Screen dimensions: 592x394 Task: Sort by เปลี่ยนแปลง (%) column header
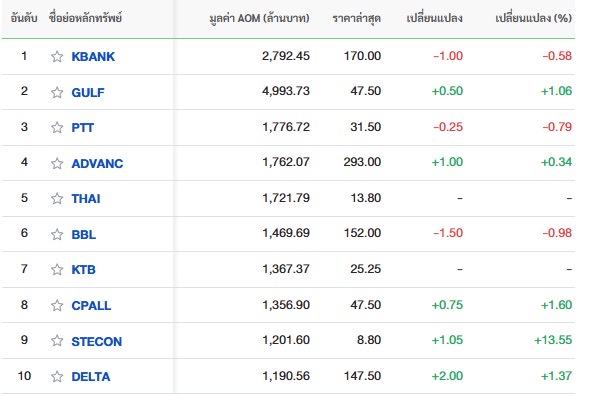click(533, 18)
